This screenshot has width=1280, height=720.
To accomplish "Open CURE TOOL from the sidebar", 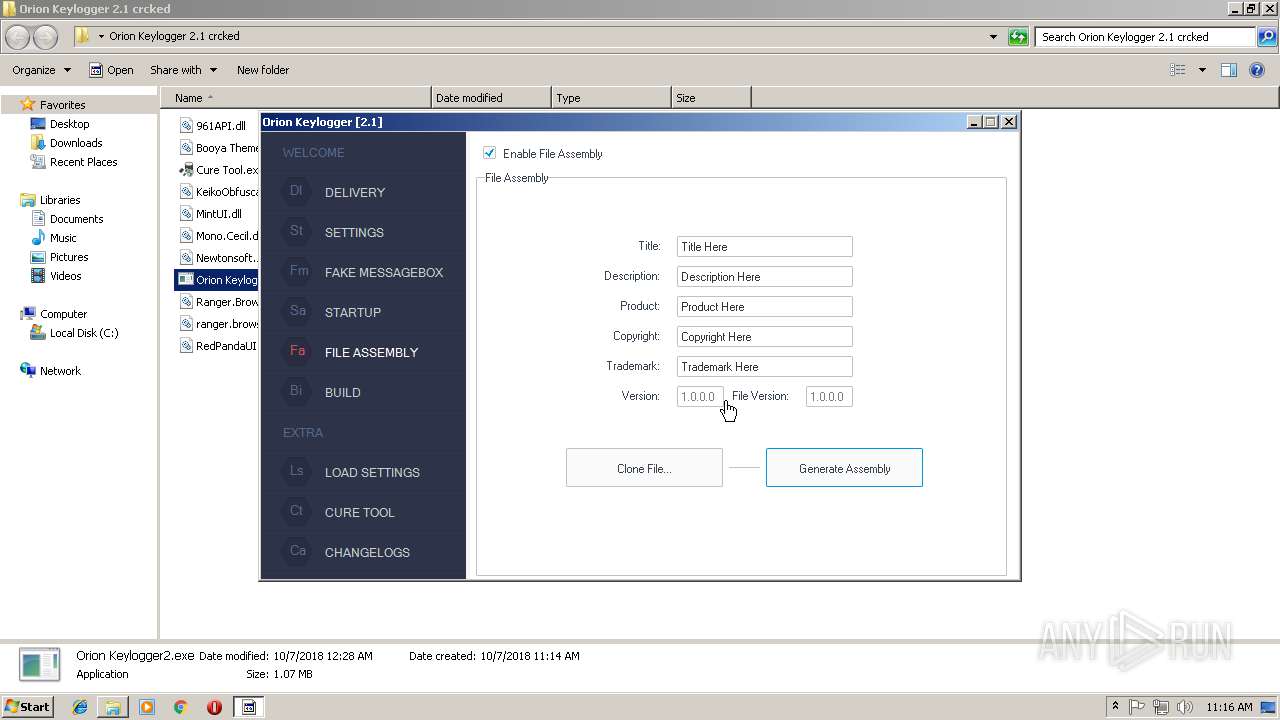I will [x=360, y=512].
